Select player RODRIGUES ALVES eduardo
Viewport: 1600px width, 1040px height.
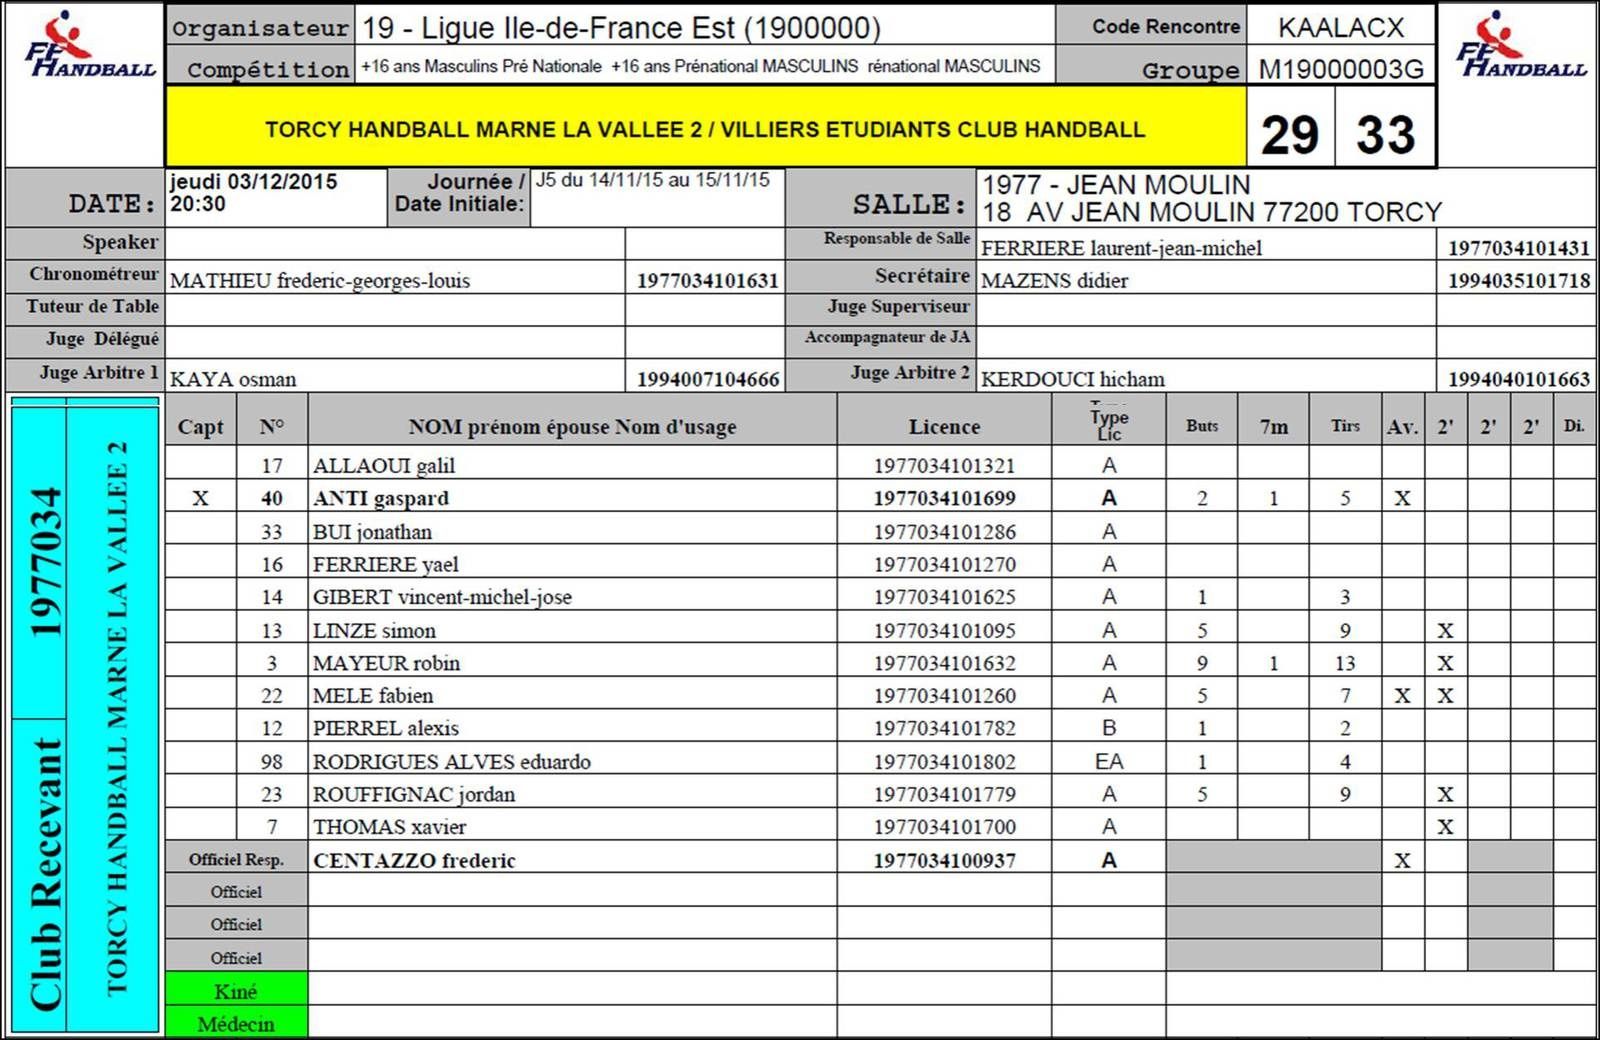(x=452, y=762)
